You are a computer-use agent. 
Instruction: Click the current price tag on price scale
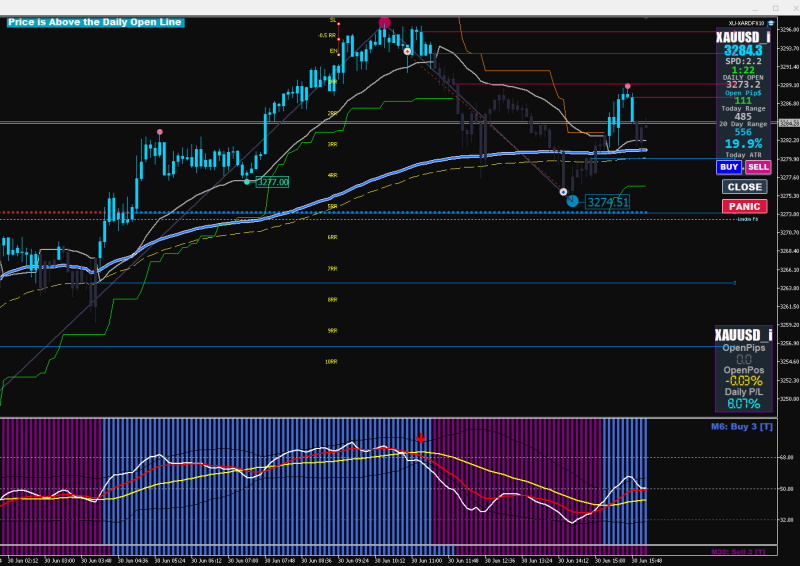(x=789, y=124)
